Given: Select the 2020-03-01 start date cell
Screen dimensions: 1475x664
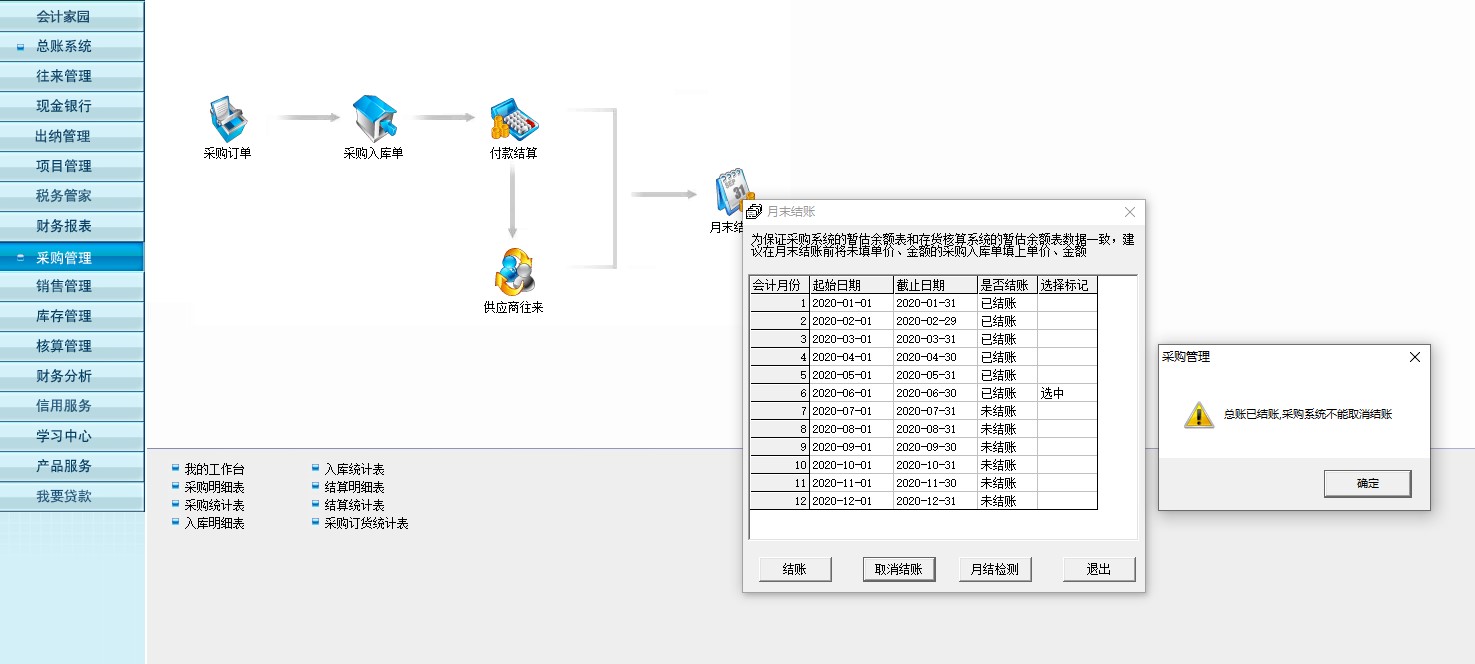Looking at the screenshot, I should (x=852, y=339).
